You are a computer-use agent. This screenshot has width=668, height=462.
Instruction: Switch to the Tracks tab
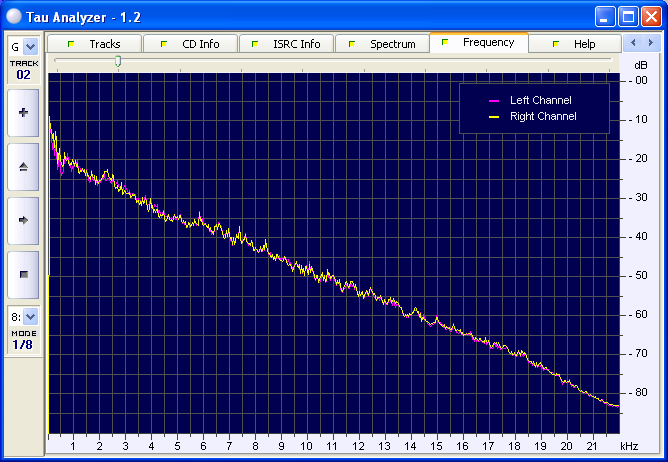click(95, 44)
